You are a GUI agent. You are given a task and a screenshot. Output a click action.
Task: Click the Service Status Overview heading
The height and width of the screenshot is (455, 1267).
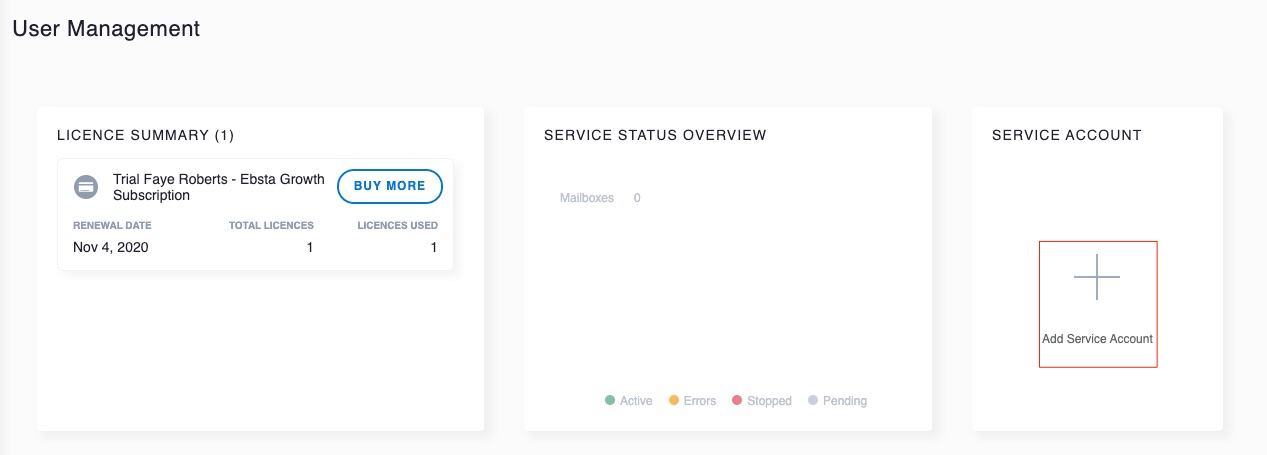655,135
